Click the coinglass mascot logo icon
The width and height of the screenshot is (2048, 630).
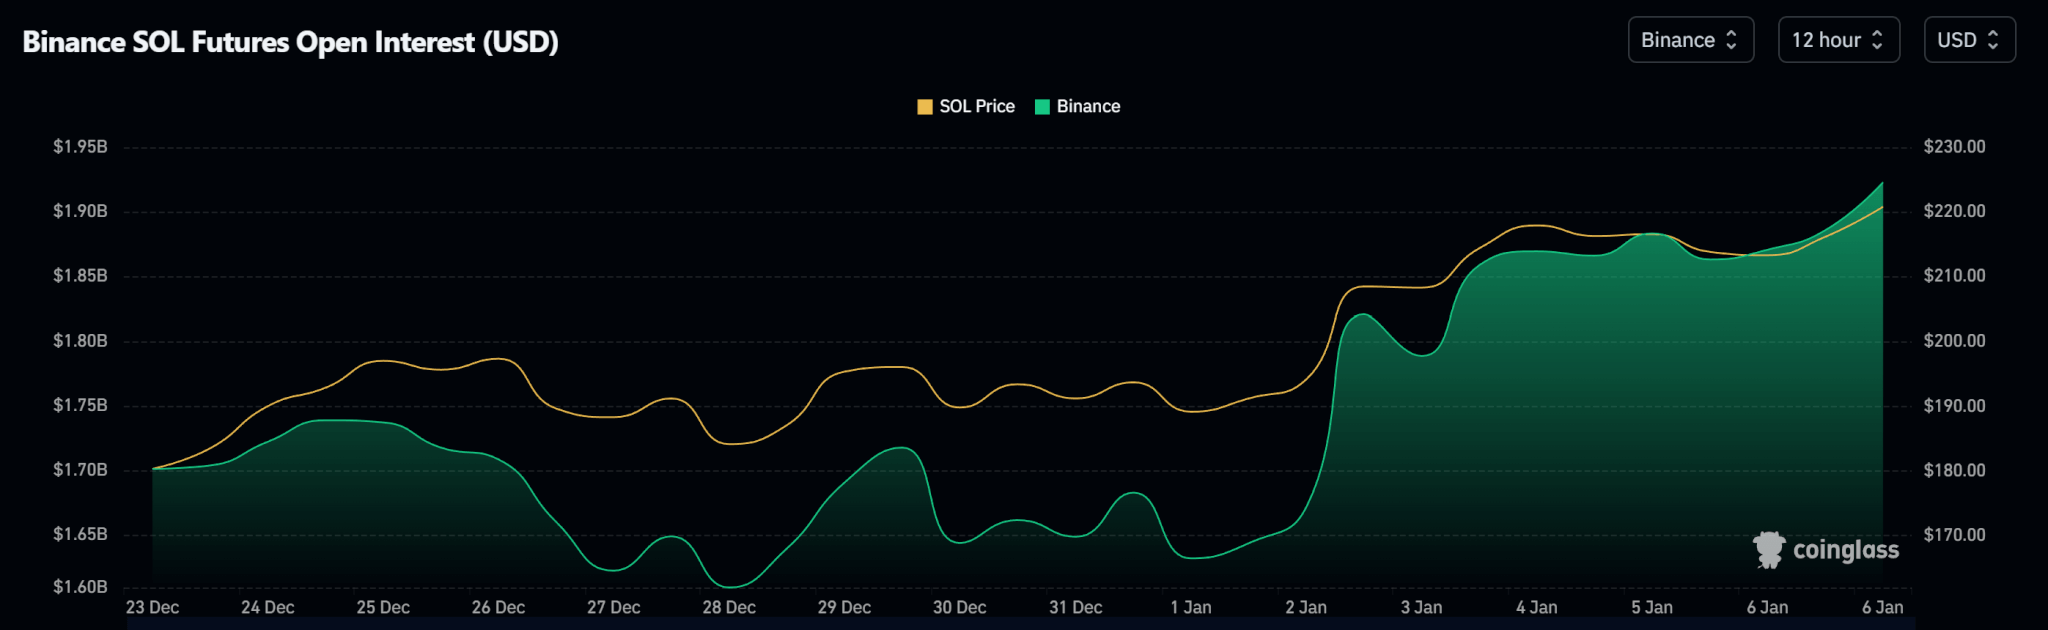coord(1768,550)
